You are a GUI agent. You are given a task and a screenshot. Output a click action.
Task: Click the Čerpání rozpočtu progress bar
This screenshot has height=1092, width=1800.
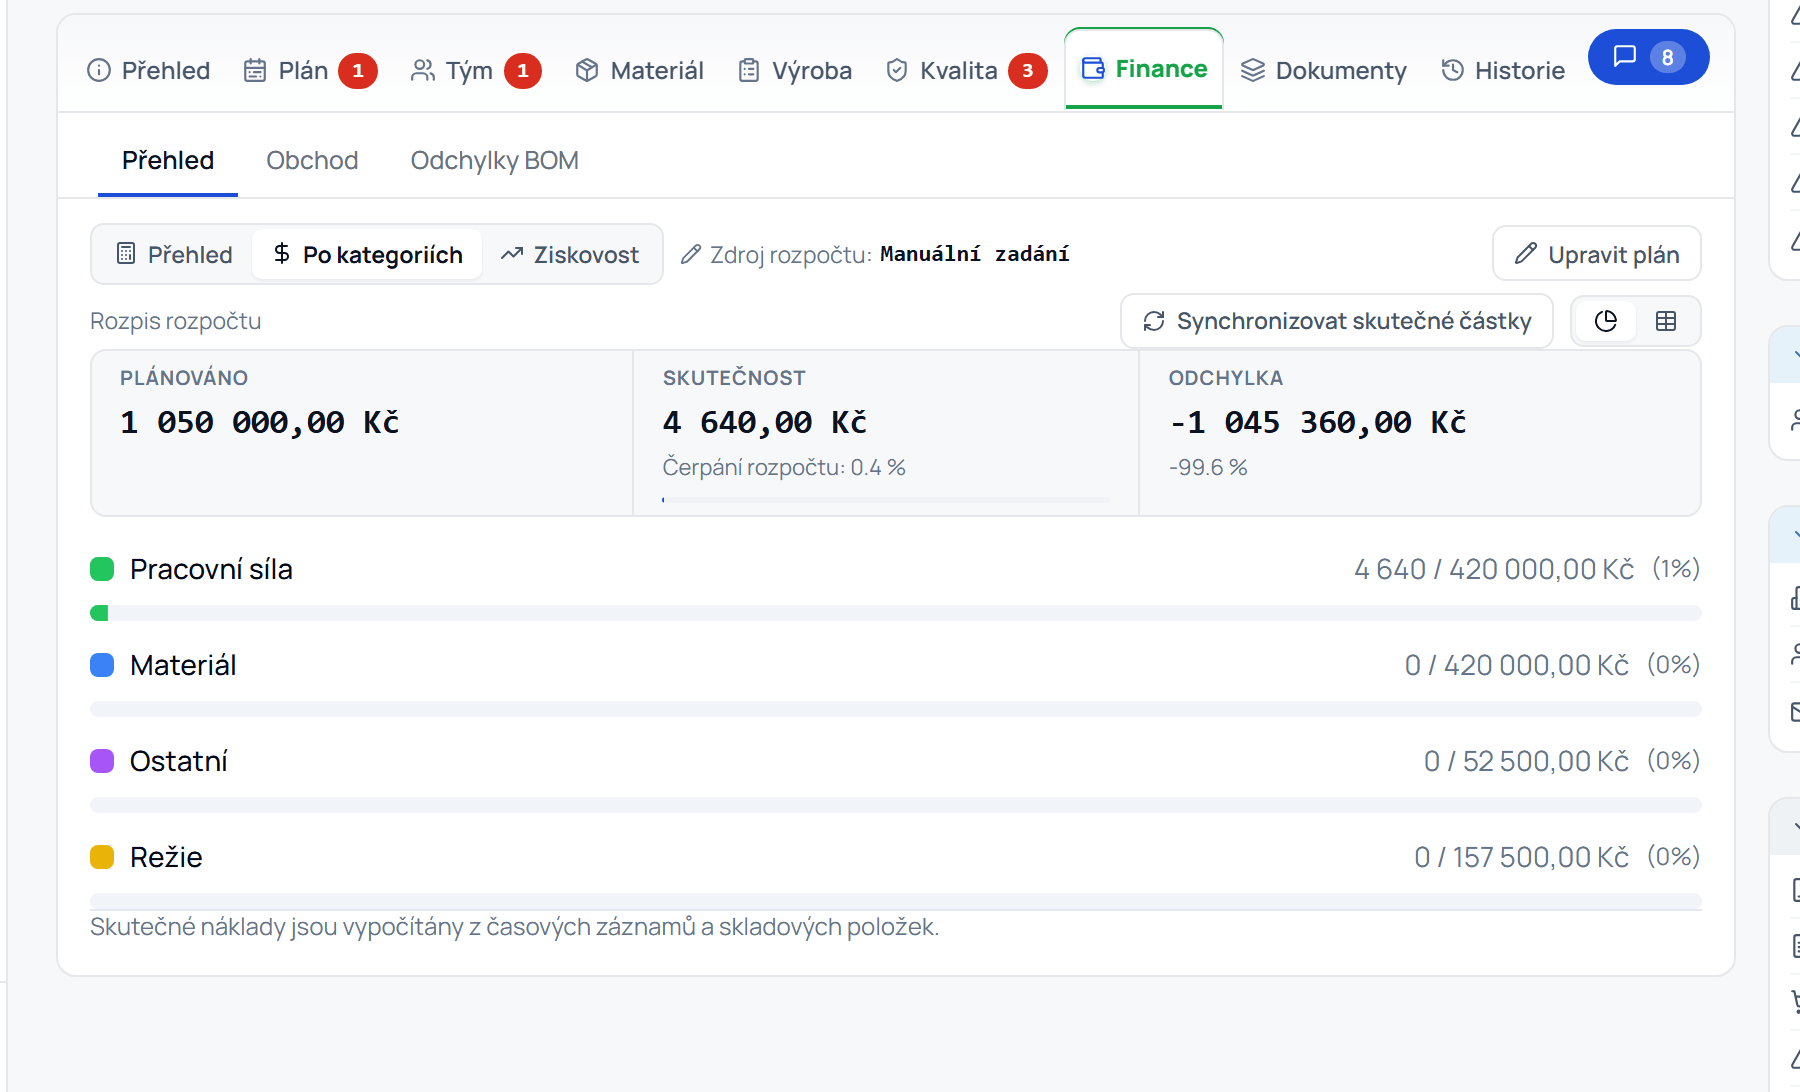pos(886,499)
